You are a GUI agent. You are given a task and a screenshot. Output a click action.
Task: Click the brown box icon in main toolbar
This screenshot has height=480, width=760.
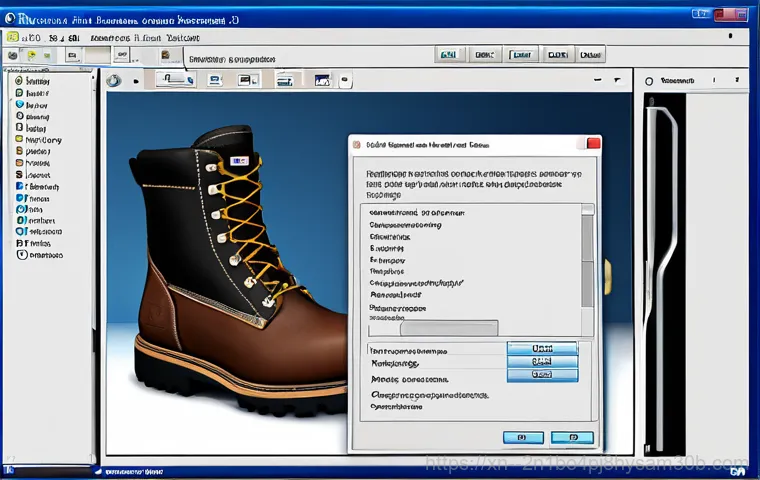[165, 55]
